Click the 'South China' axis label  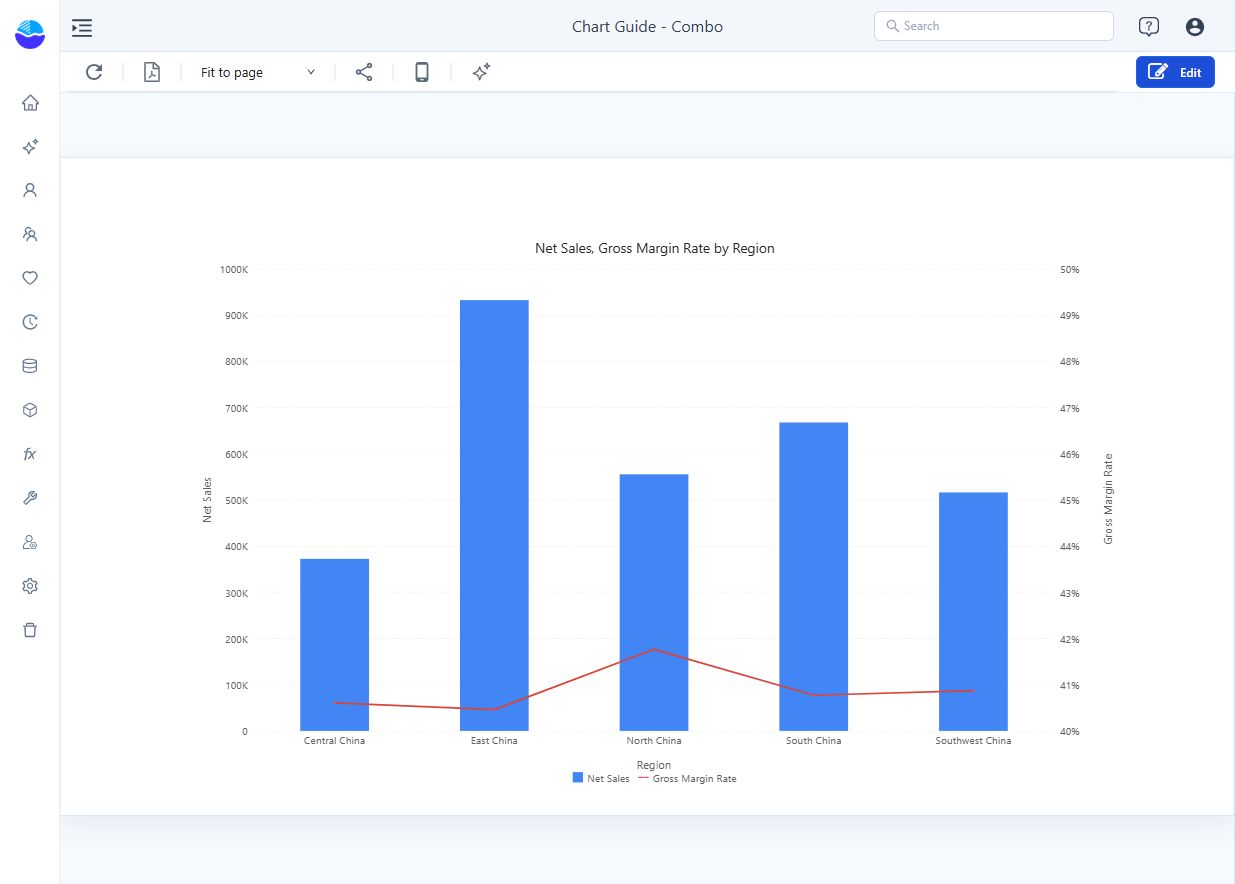(x=813, y=741)
